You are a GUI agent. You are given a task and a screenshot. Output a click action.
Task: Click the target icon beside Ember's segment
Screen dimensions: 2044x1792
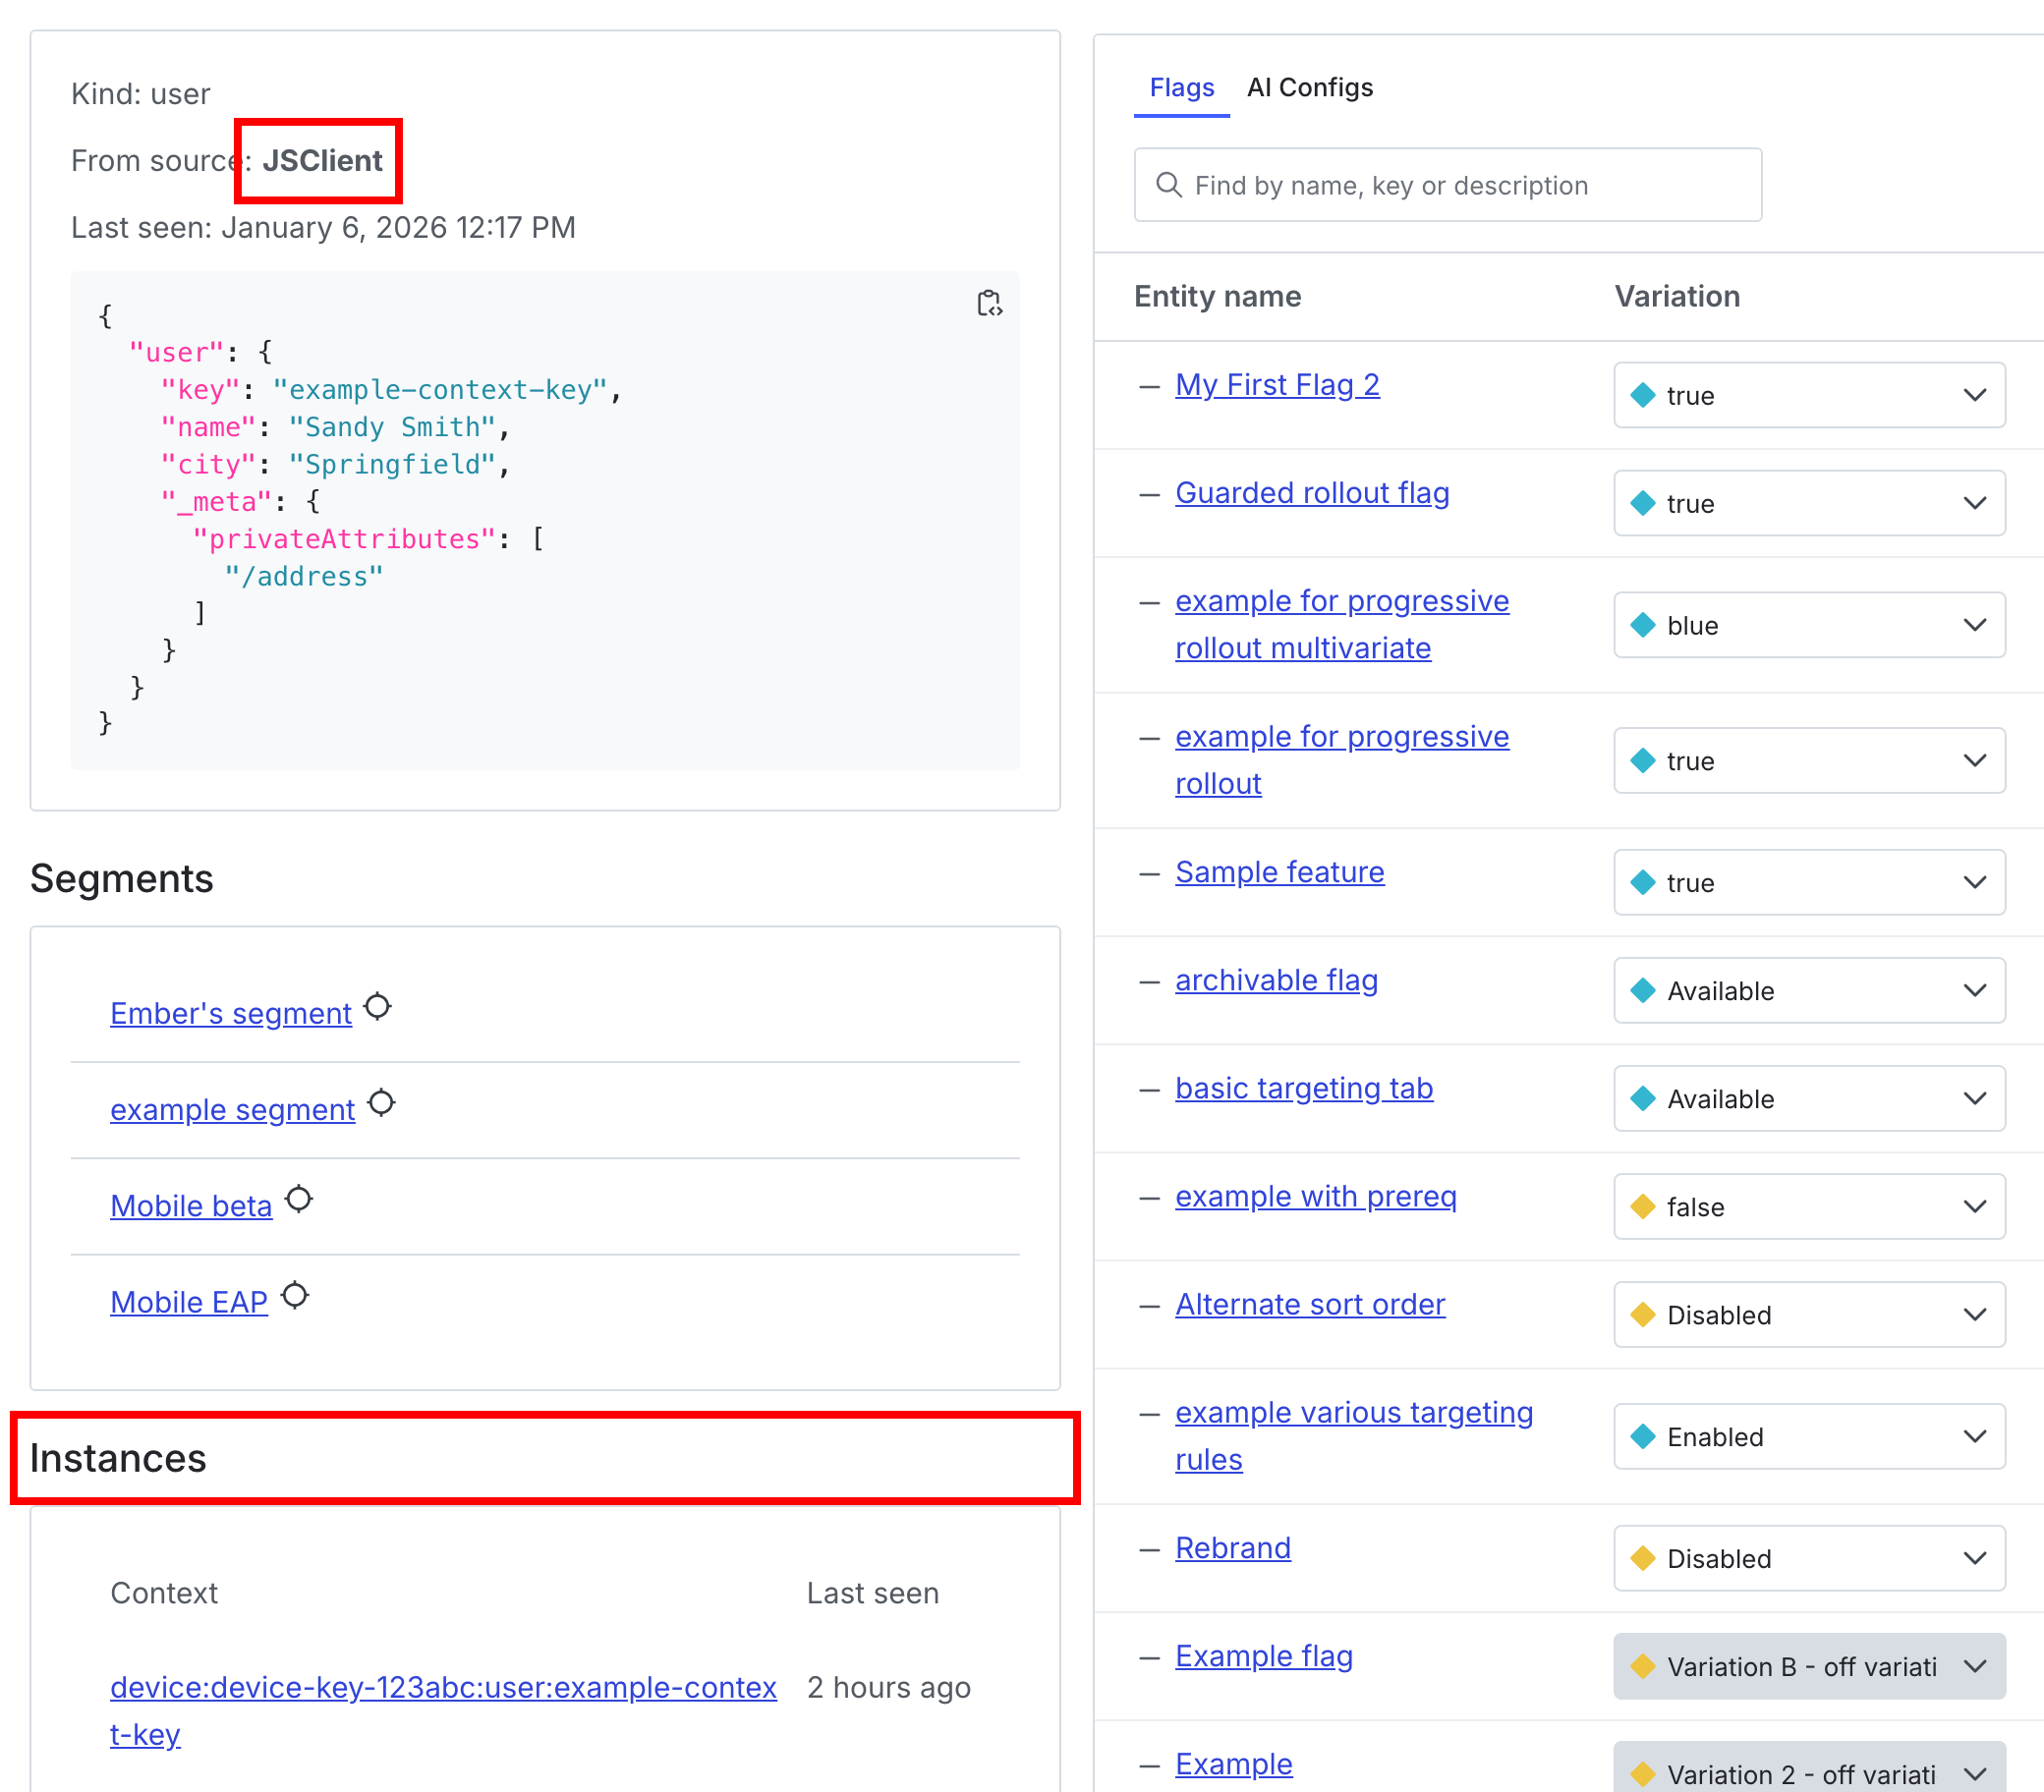(378, 1007)
